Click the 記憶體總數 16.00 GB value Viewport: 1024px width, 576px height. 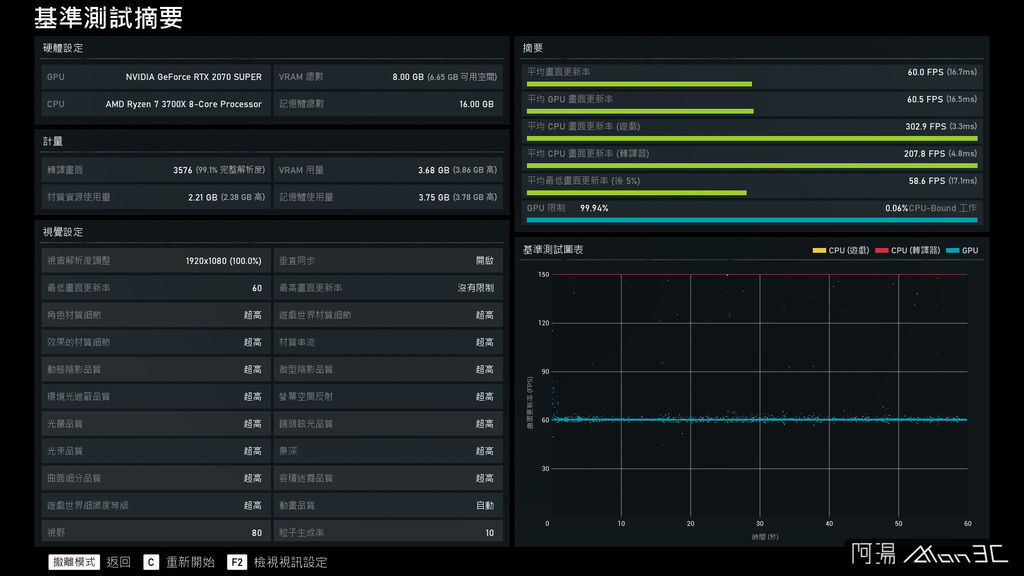[x=476, y=104]
